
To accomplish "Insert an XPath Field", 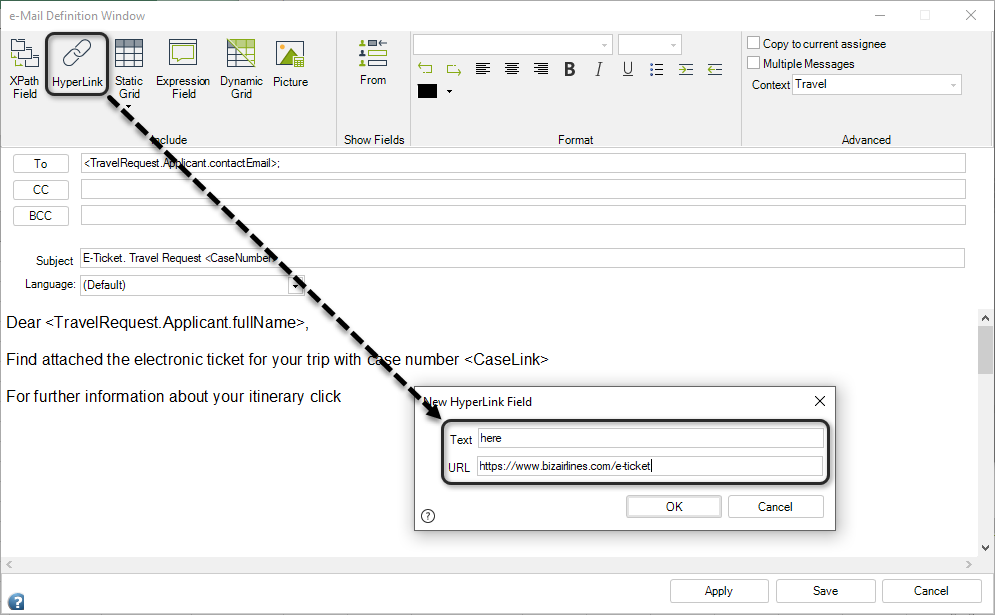I will click(x=24, y=68).
